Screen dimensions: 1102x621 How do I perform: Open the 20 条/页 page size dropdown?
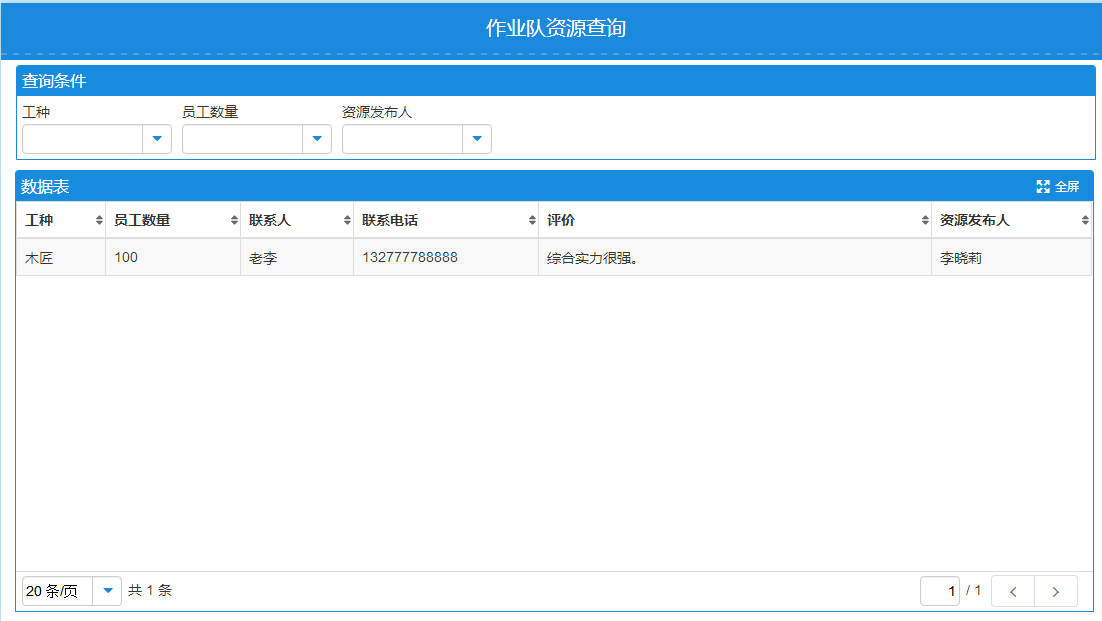tap(107, 591)
